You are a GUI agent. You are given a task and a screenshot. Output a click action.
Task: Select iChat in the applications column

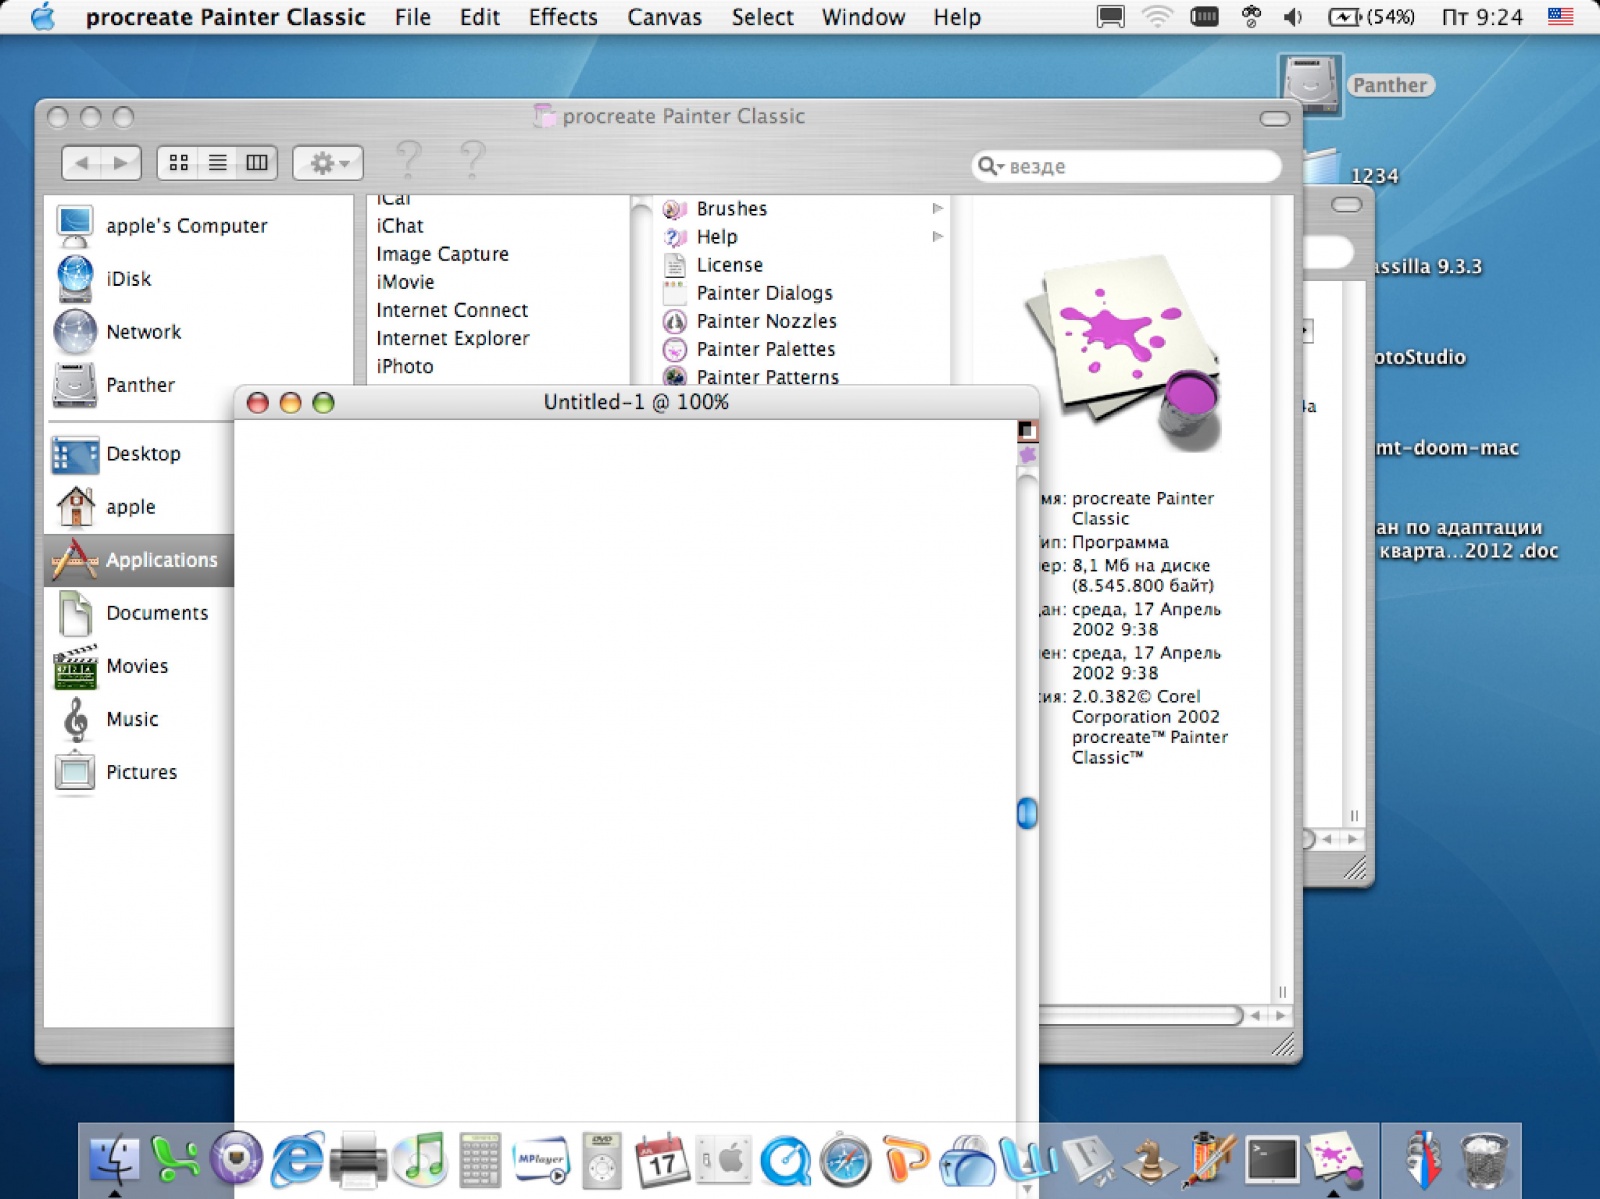[400, 226]
